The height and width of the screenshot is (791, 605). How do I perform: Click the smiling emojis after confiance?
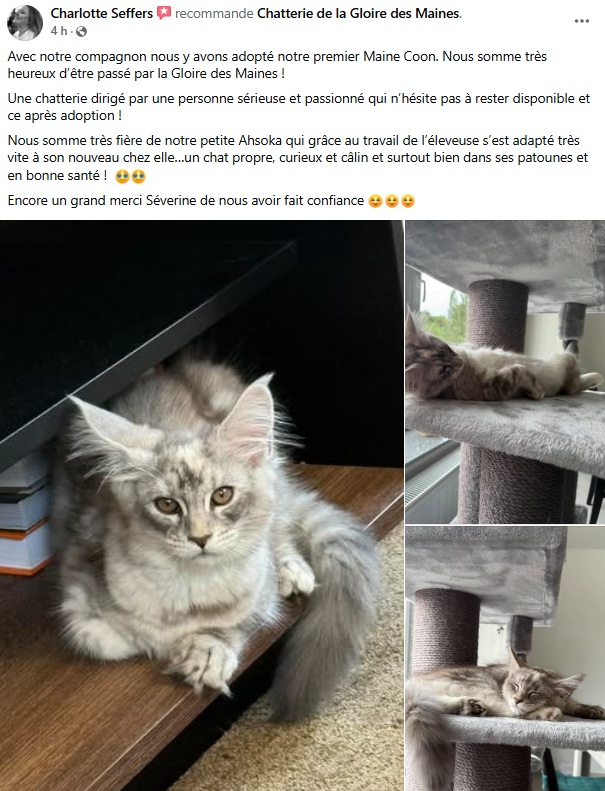coord(392,201)
